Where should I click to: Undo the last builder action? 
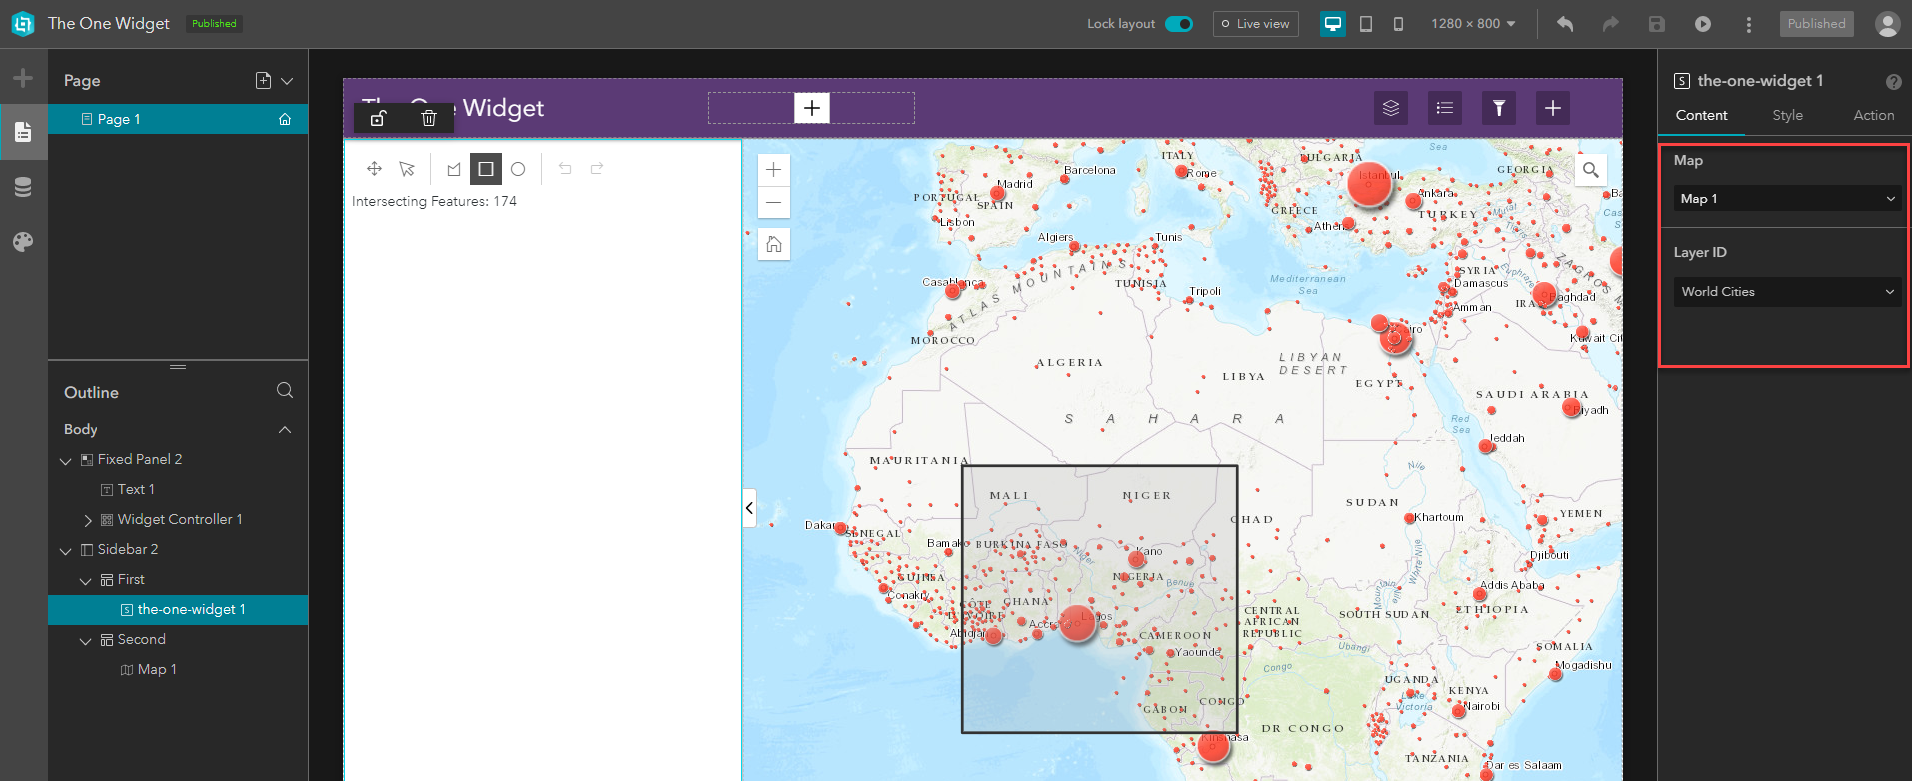(x=1565, y=24)
